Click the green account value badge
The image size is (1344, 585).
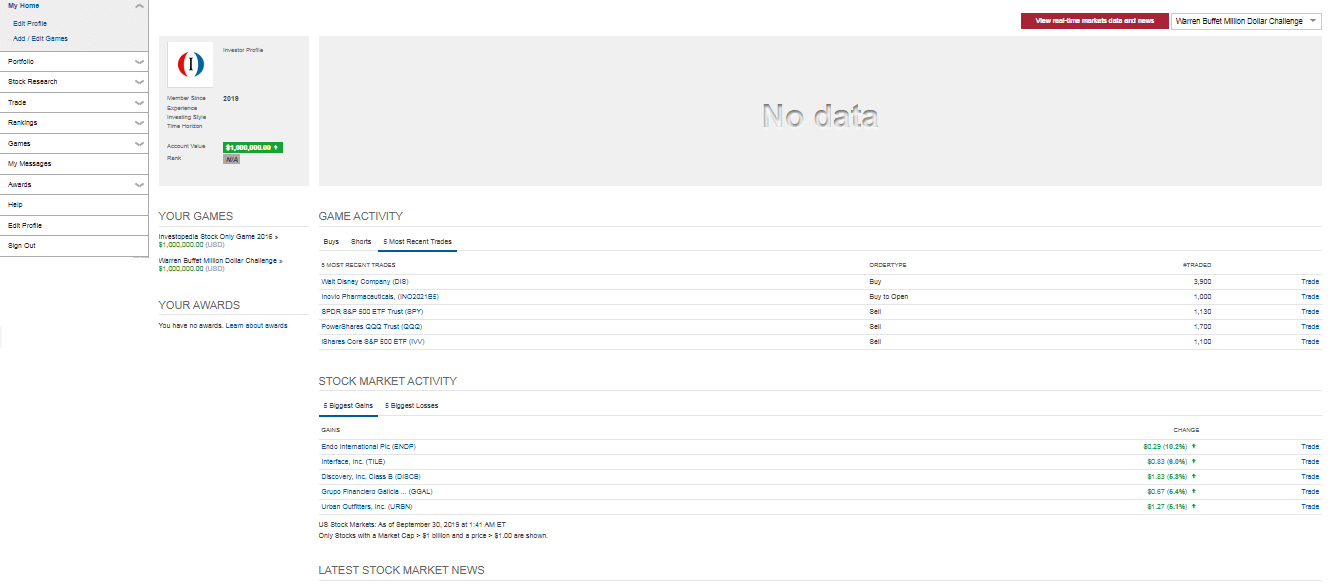[253, 147]
